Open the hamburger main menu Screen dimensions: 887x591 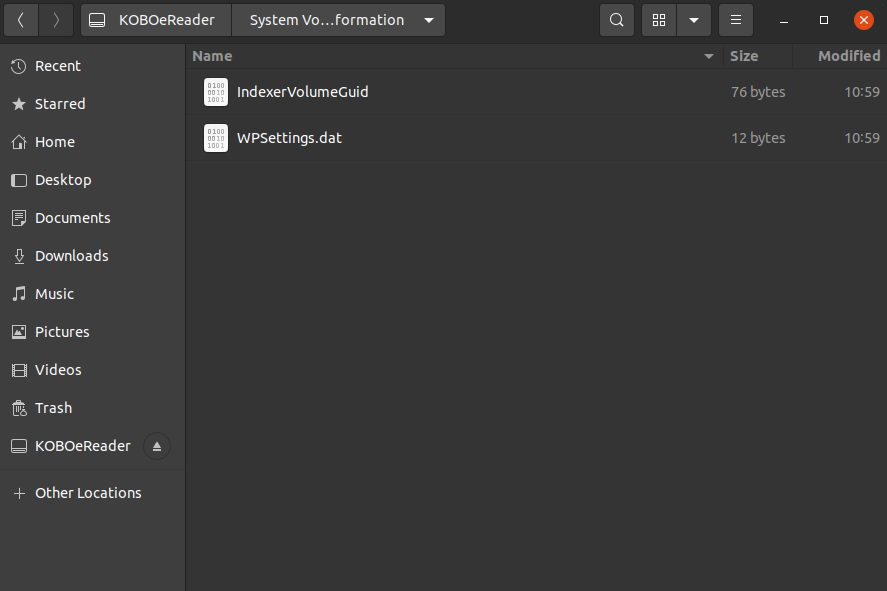click(736, 20)
